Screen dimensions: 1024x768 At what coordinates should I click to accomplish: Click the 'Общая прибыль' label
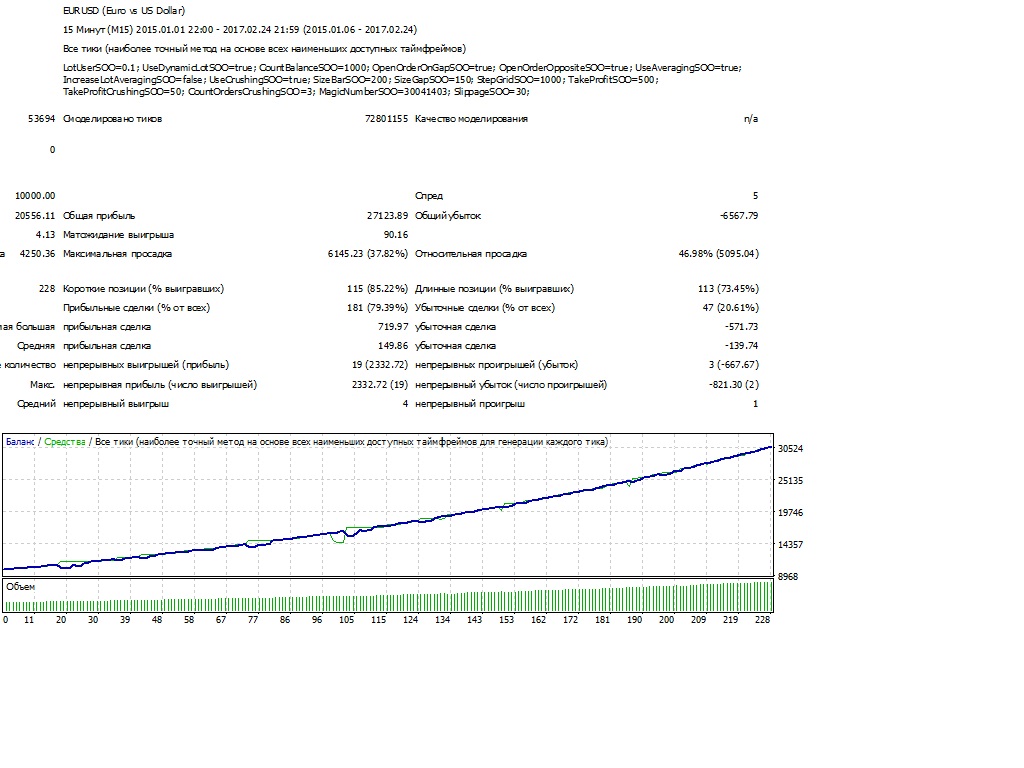tap(99, 216)
